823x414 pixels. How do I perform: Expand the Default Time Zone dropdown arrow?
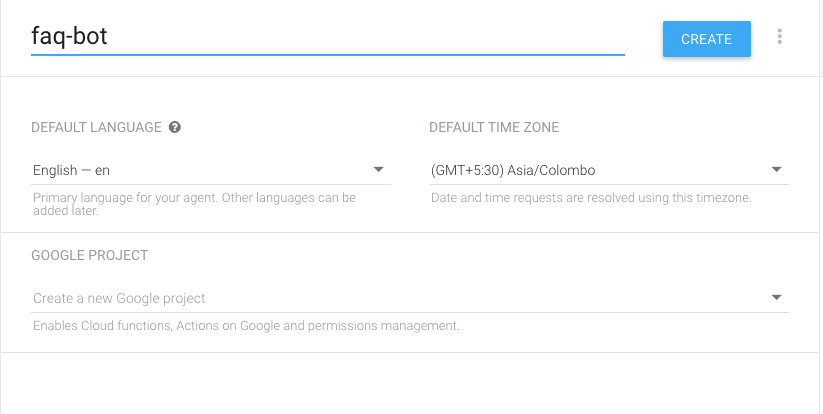(776, 169)
